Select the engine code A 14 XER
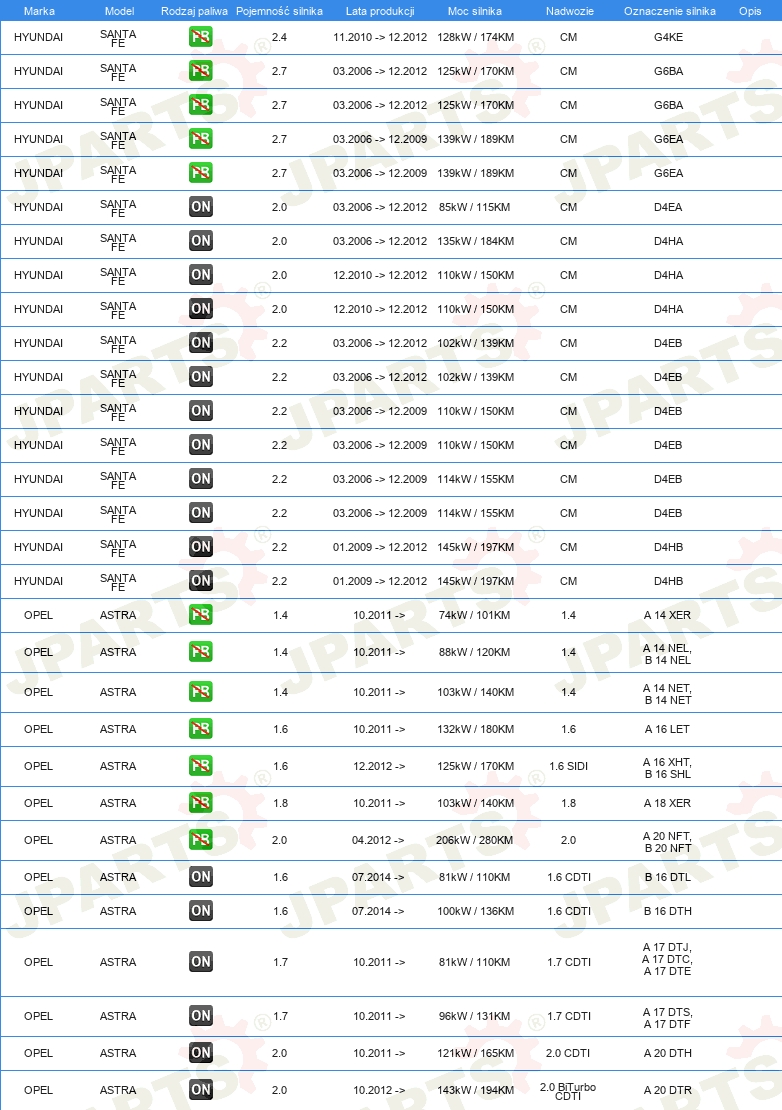Image resolution: width=782 pixels, height=1110 pixels. (x=667, y=615)
